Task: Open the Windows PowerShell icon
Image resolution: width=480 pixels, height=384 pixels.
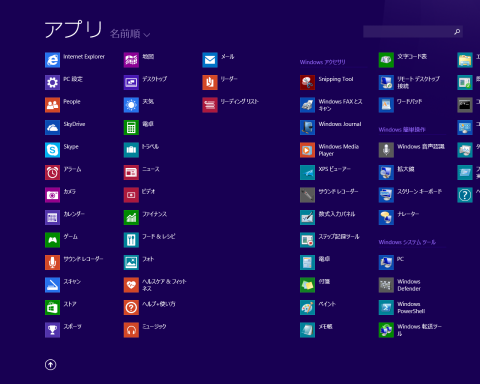Action: point(386,307)
